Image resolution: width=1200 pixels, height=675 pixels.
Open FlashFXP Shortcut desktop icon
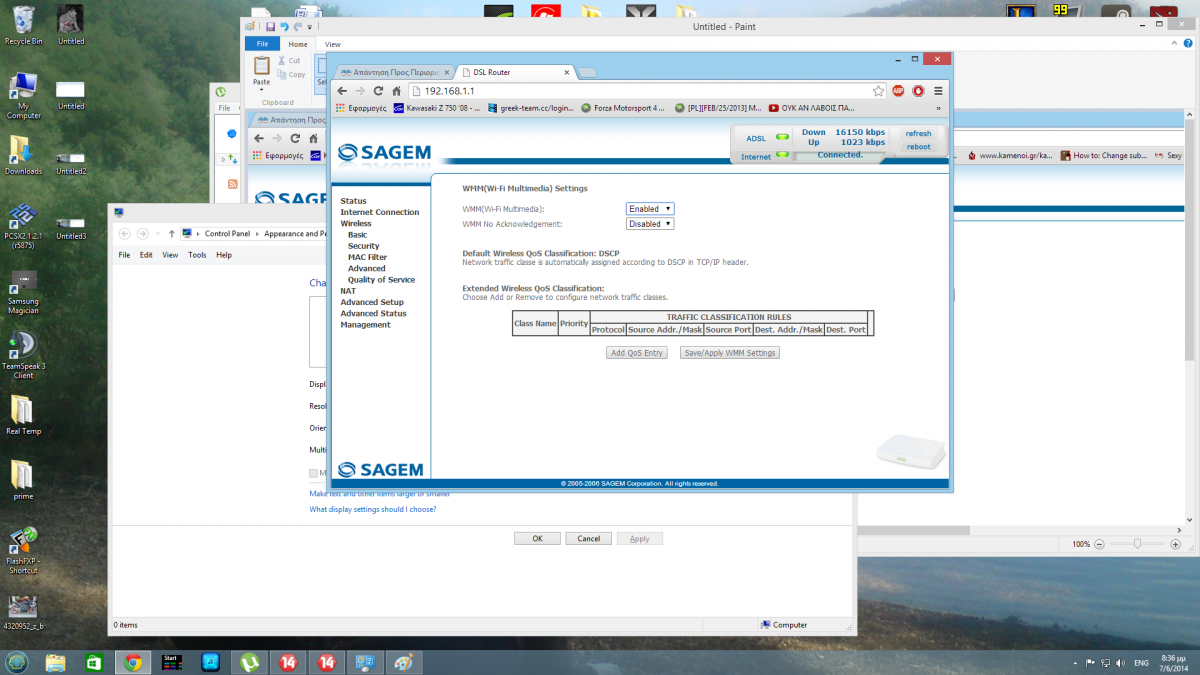pyautogui.click(x=23, y=551)
